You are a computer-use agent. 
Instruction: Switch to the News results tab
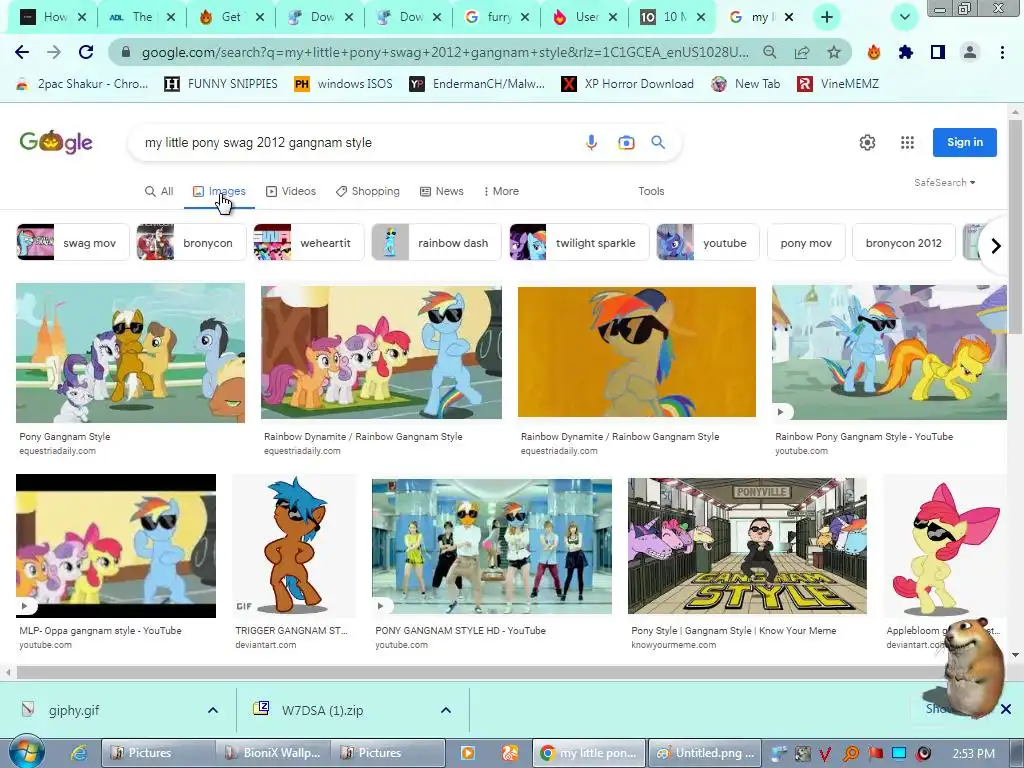[x=441, y=191]
